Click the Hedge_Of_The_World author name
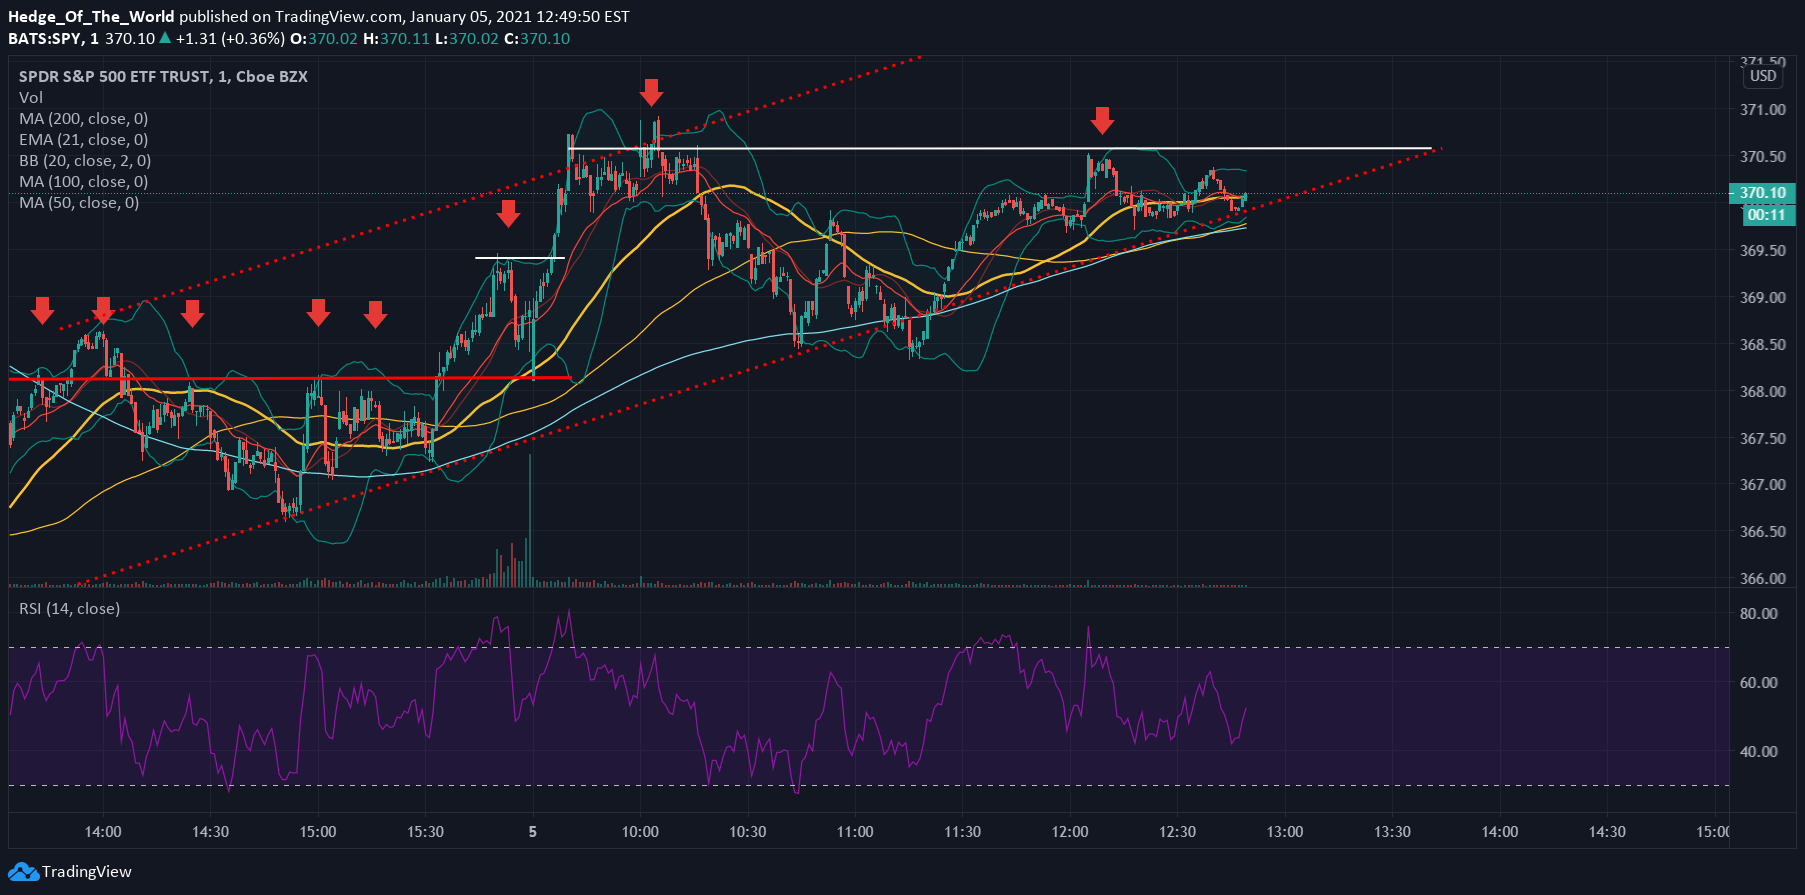 [x=91, y=16]
